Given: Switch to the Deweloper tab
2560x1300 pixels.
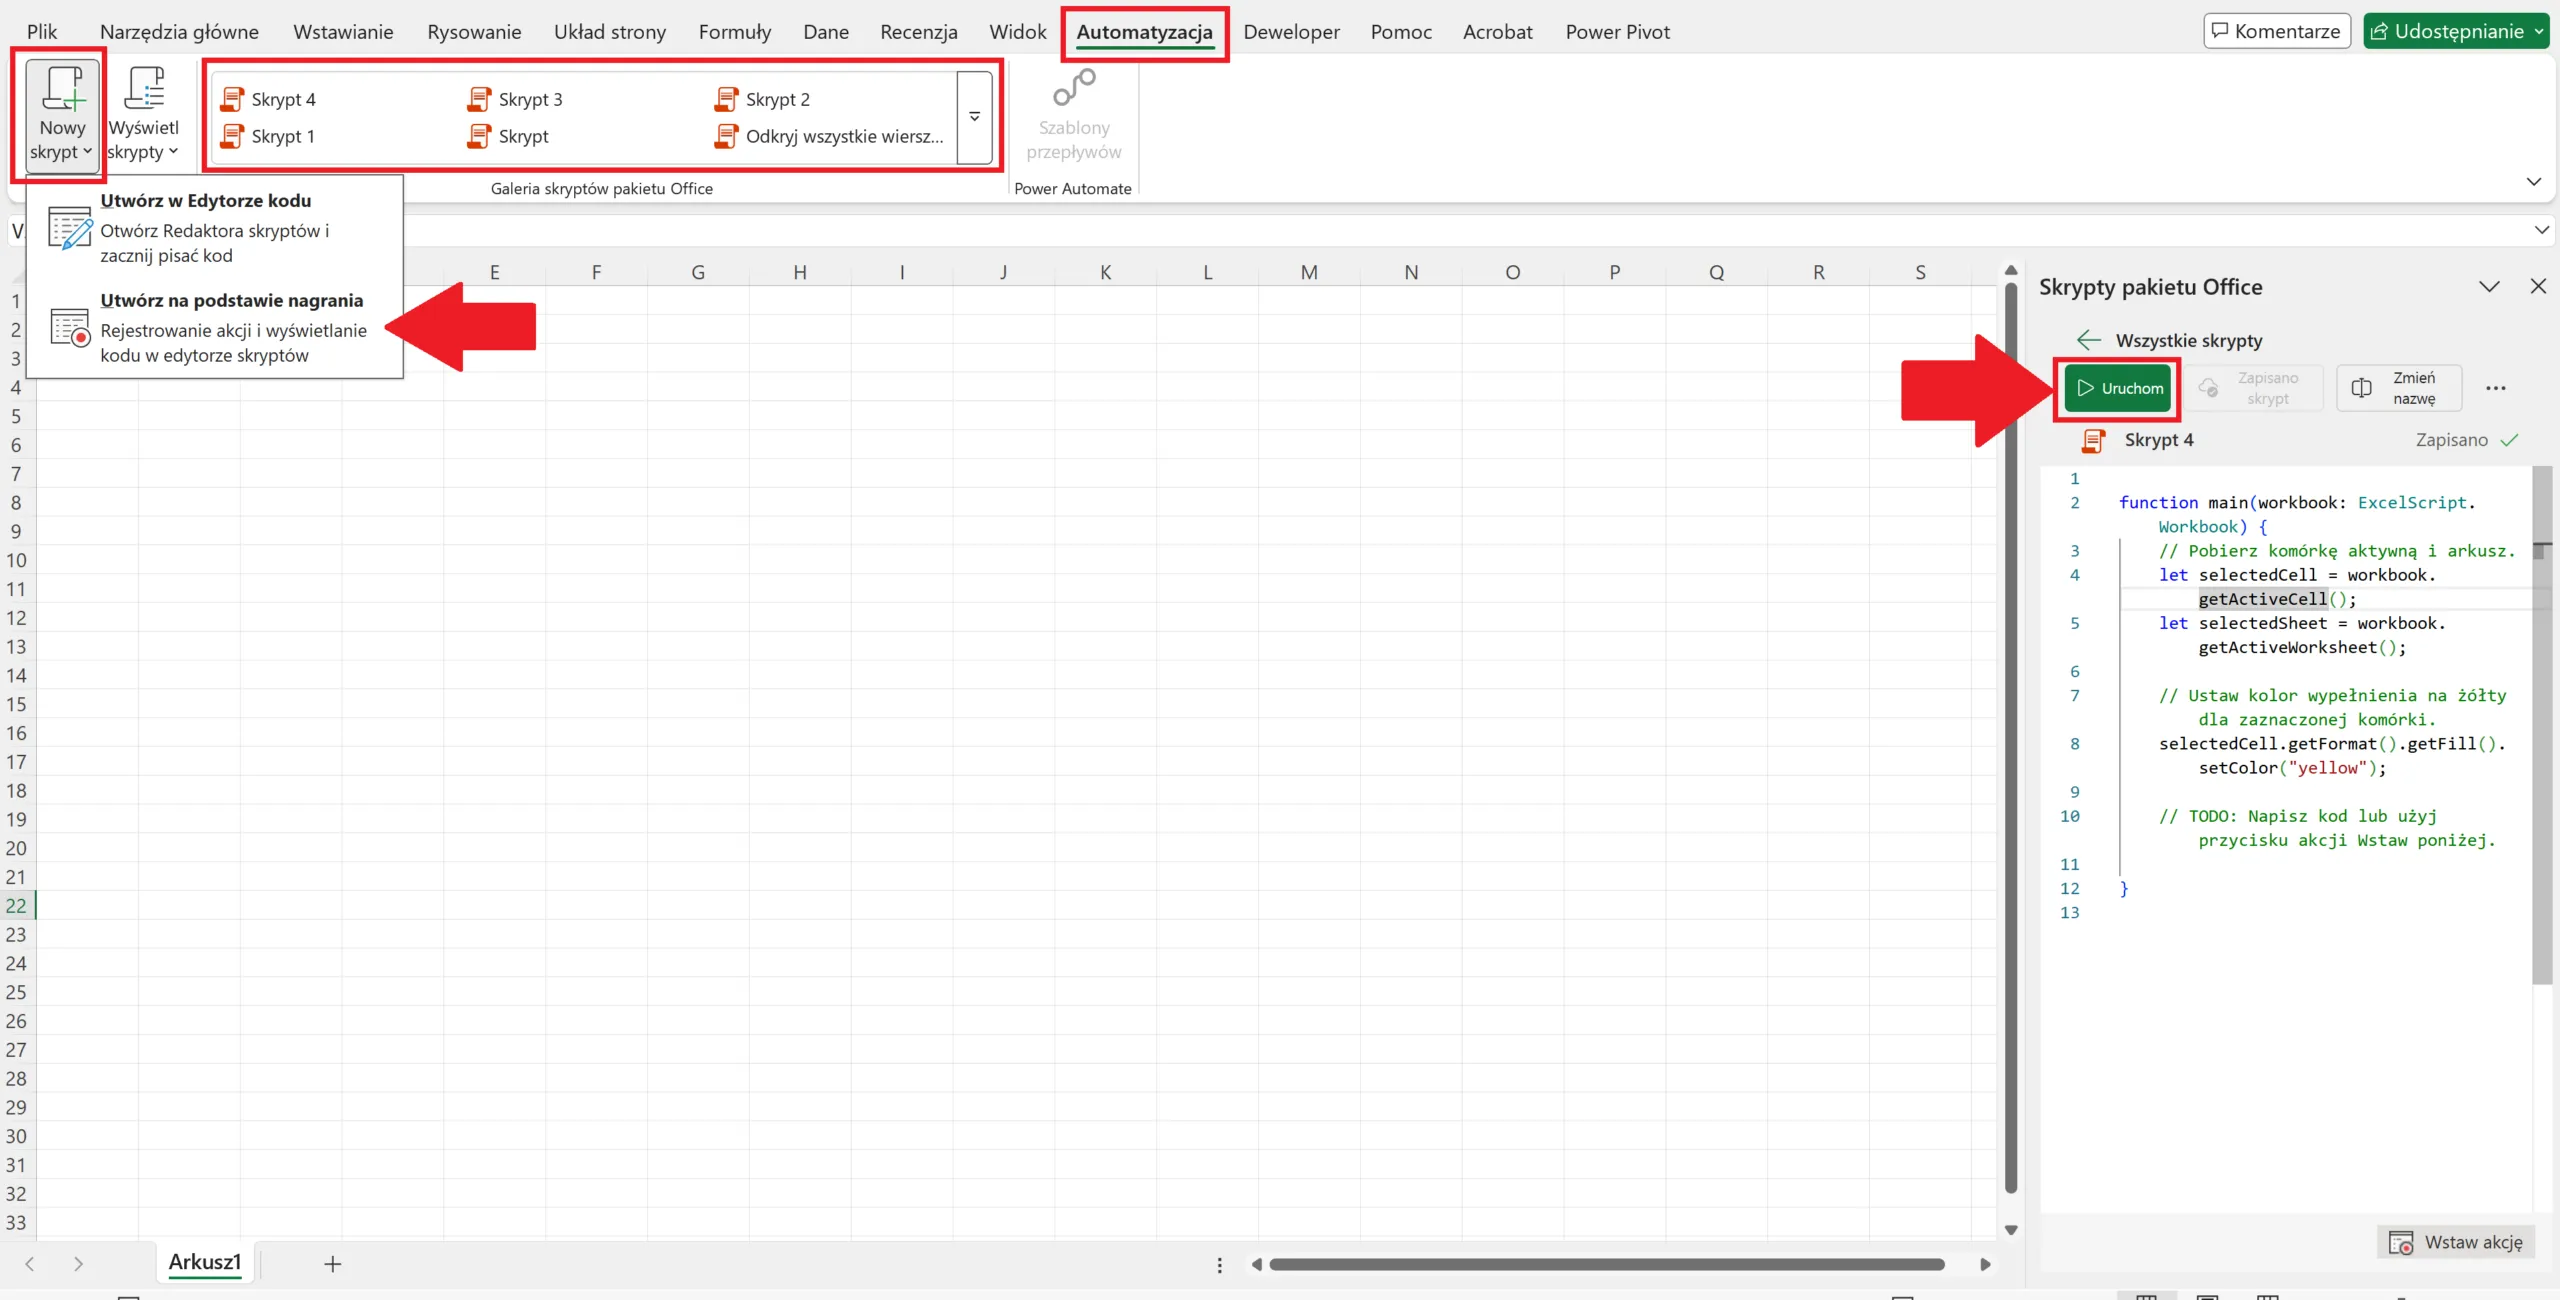Looking at the screenshot, I should click(1291, 32).
